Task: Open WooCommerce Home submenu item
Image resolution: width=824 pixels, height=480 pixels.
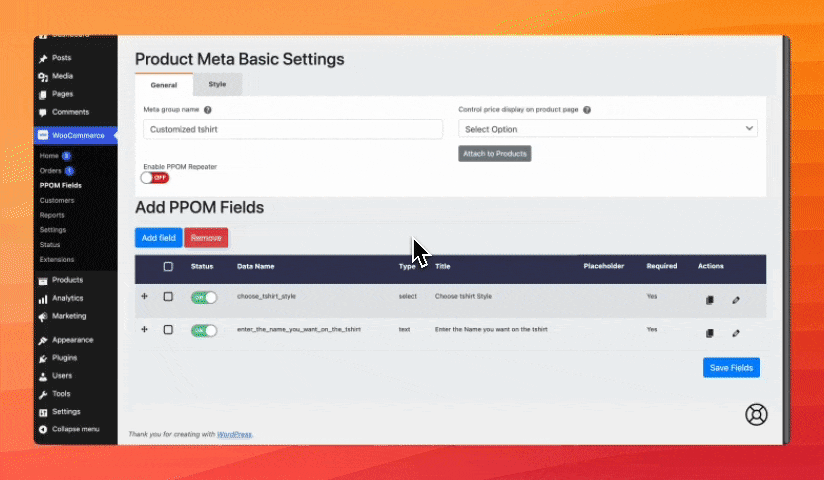Action: pos(49,156)
